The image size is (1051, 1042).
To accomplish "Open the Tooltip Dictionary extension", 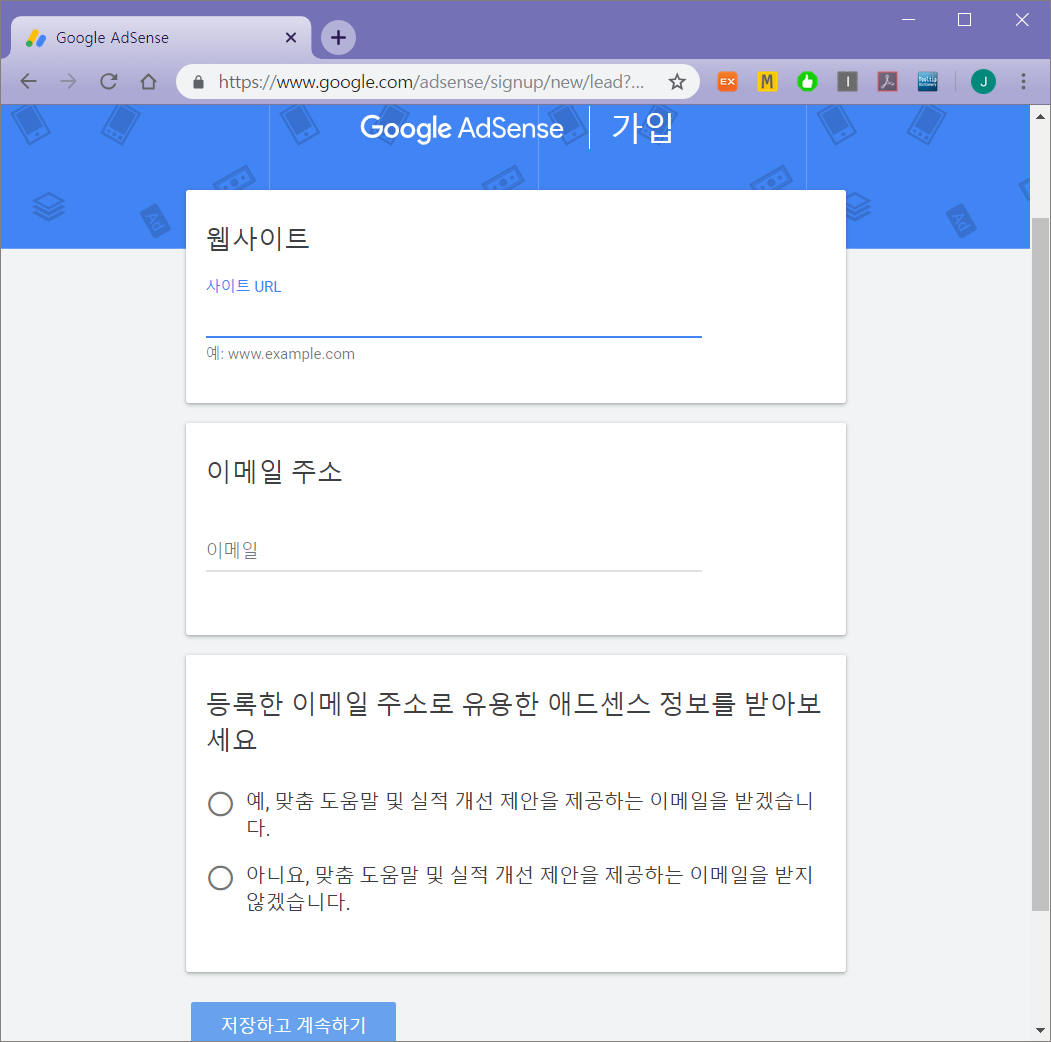I will click(x=928, y=82).
